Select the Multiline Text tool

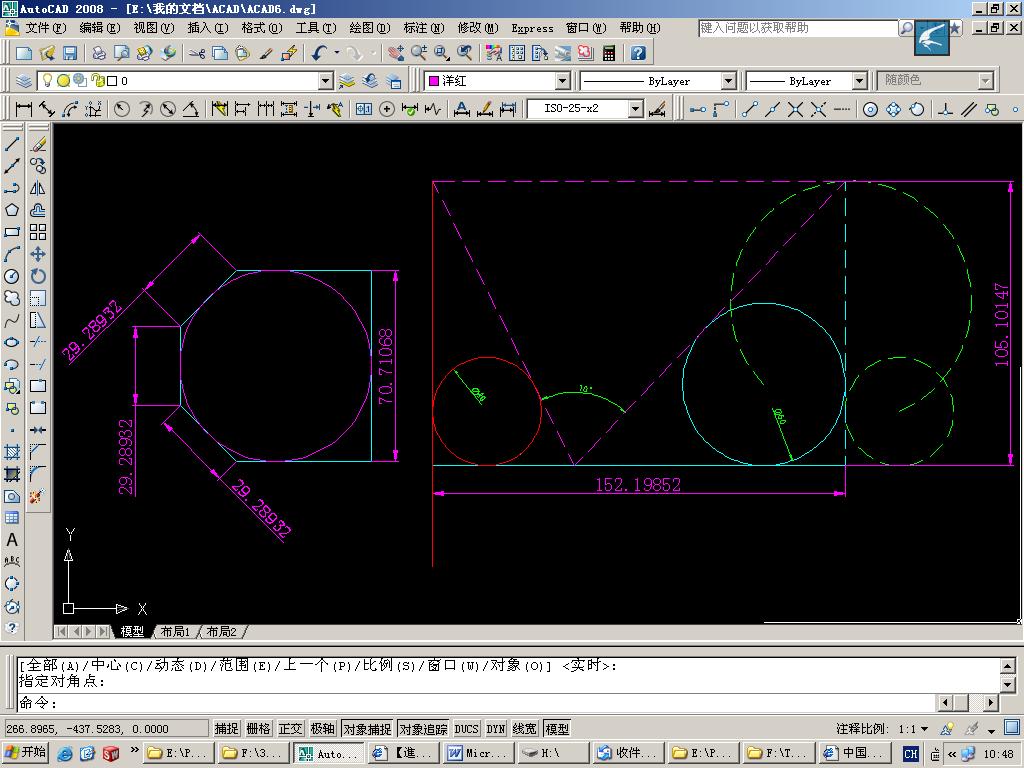coord(12,540)
